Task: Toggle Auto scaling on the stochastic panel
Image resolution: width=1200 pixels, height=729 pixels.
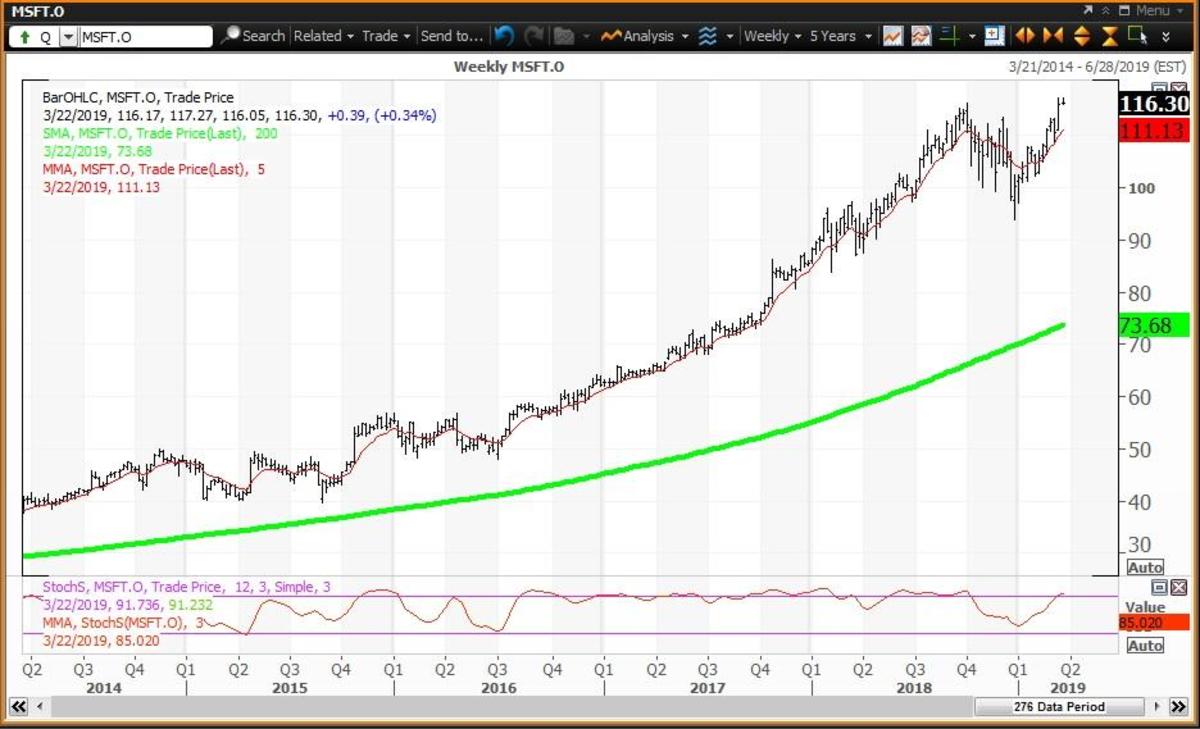Action: pos(1145,646)
